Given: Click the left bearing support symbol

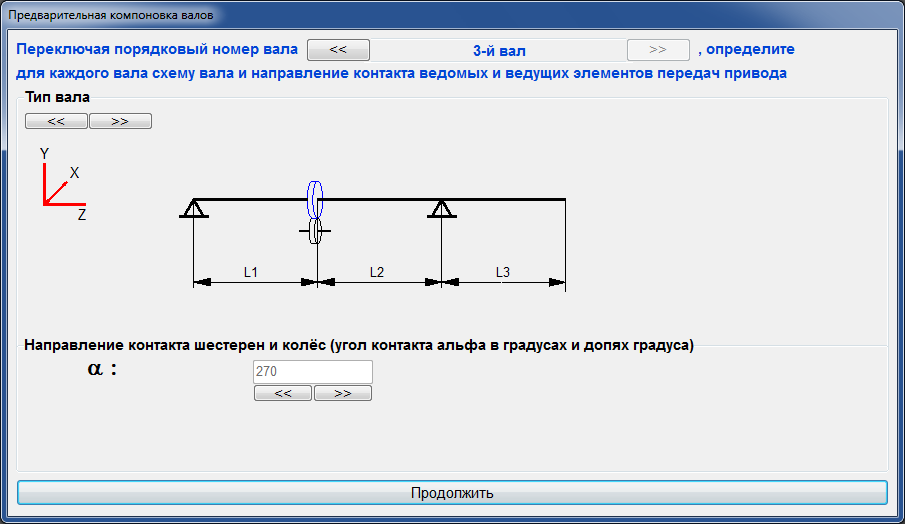Looking at the screenshot, I should [194, 208].
